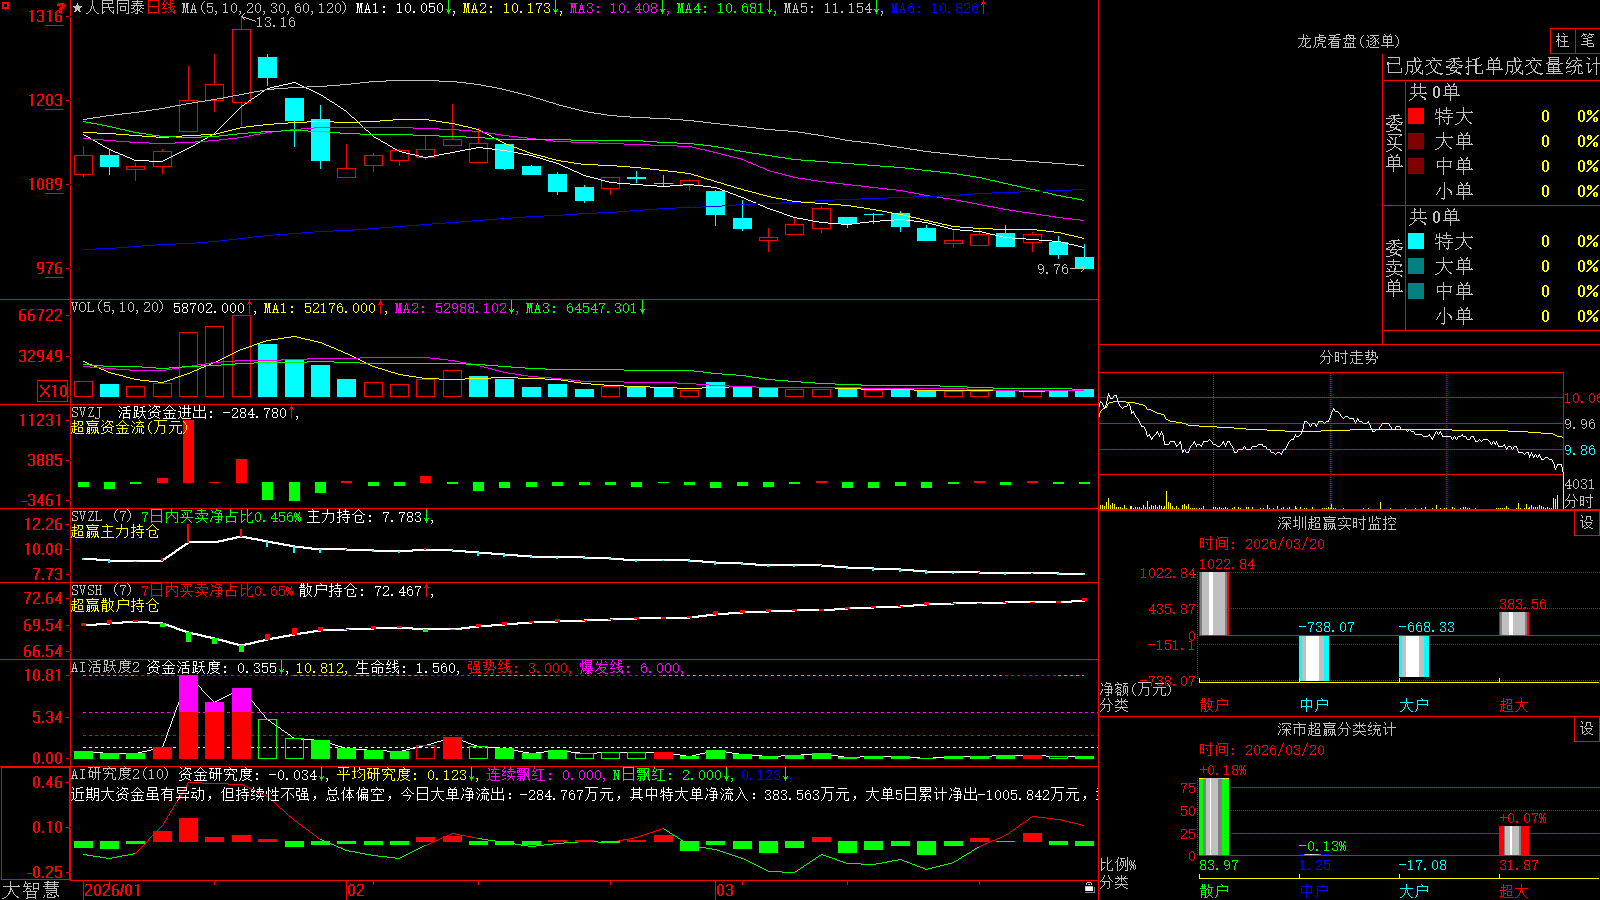1600x900 pixels.
Task: Click the 中户 label in 实时监控 chart
Action: tap(1314, 705)
